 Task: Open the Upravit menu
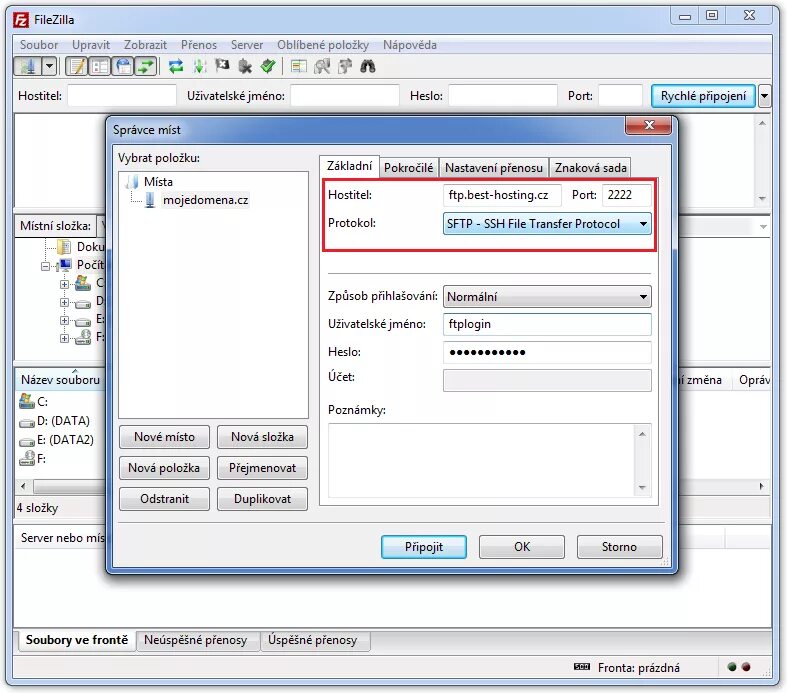pyautogui.click(x=91, y=45)
